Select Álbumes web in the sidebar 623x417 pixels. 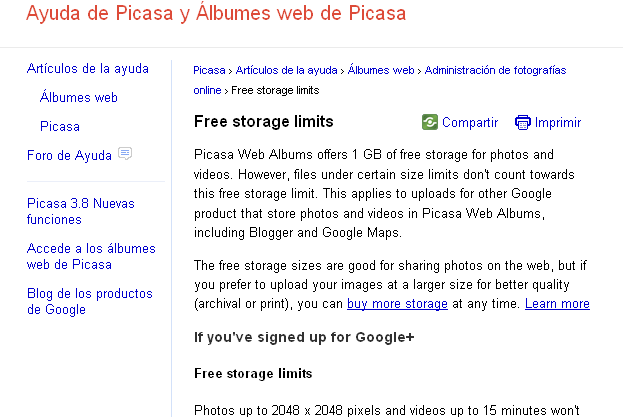(x=79, y=97)
